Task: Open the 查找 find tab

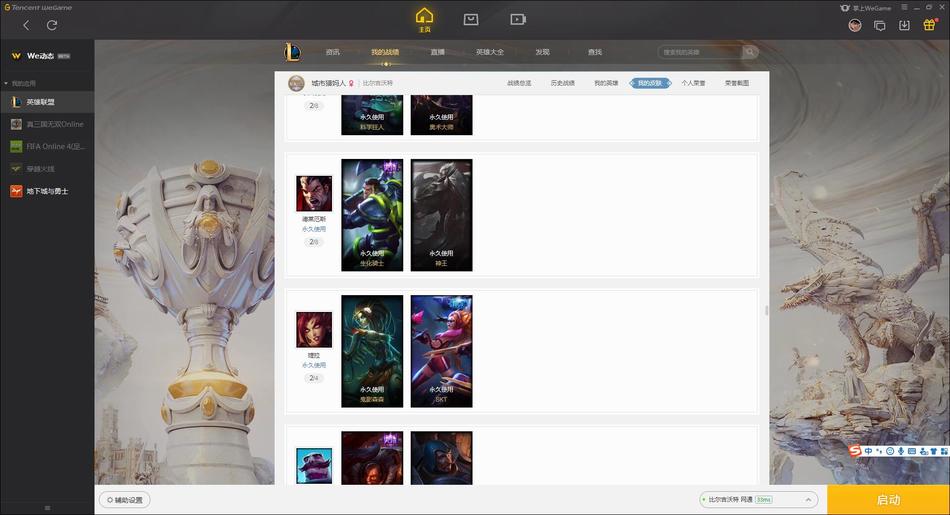Action: tap(595, 52)
